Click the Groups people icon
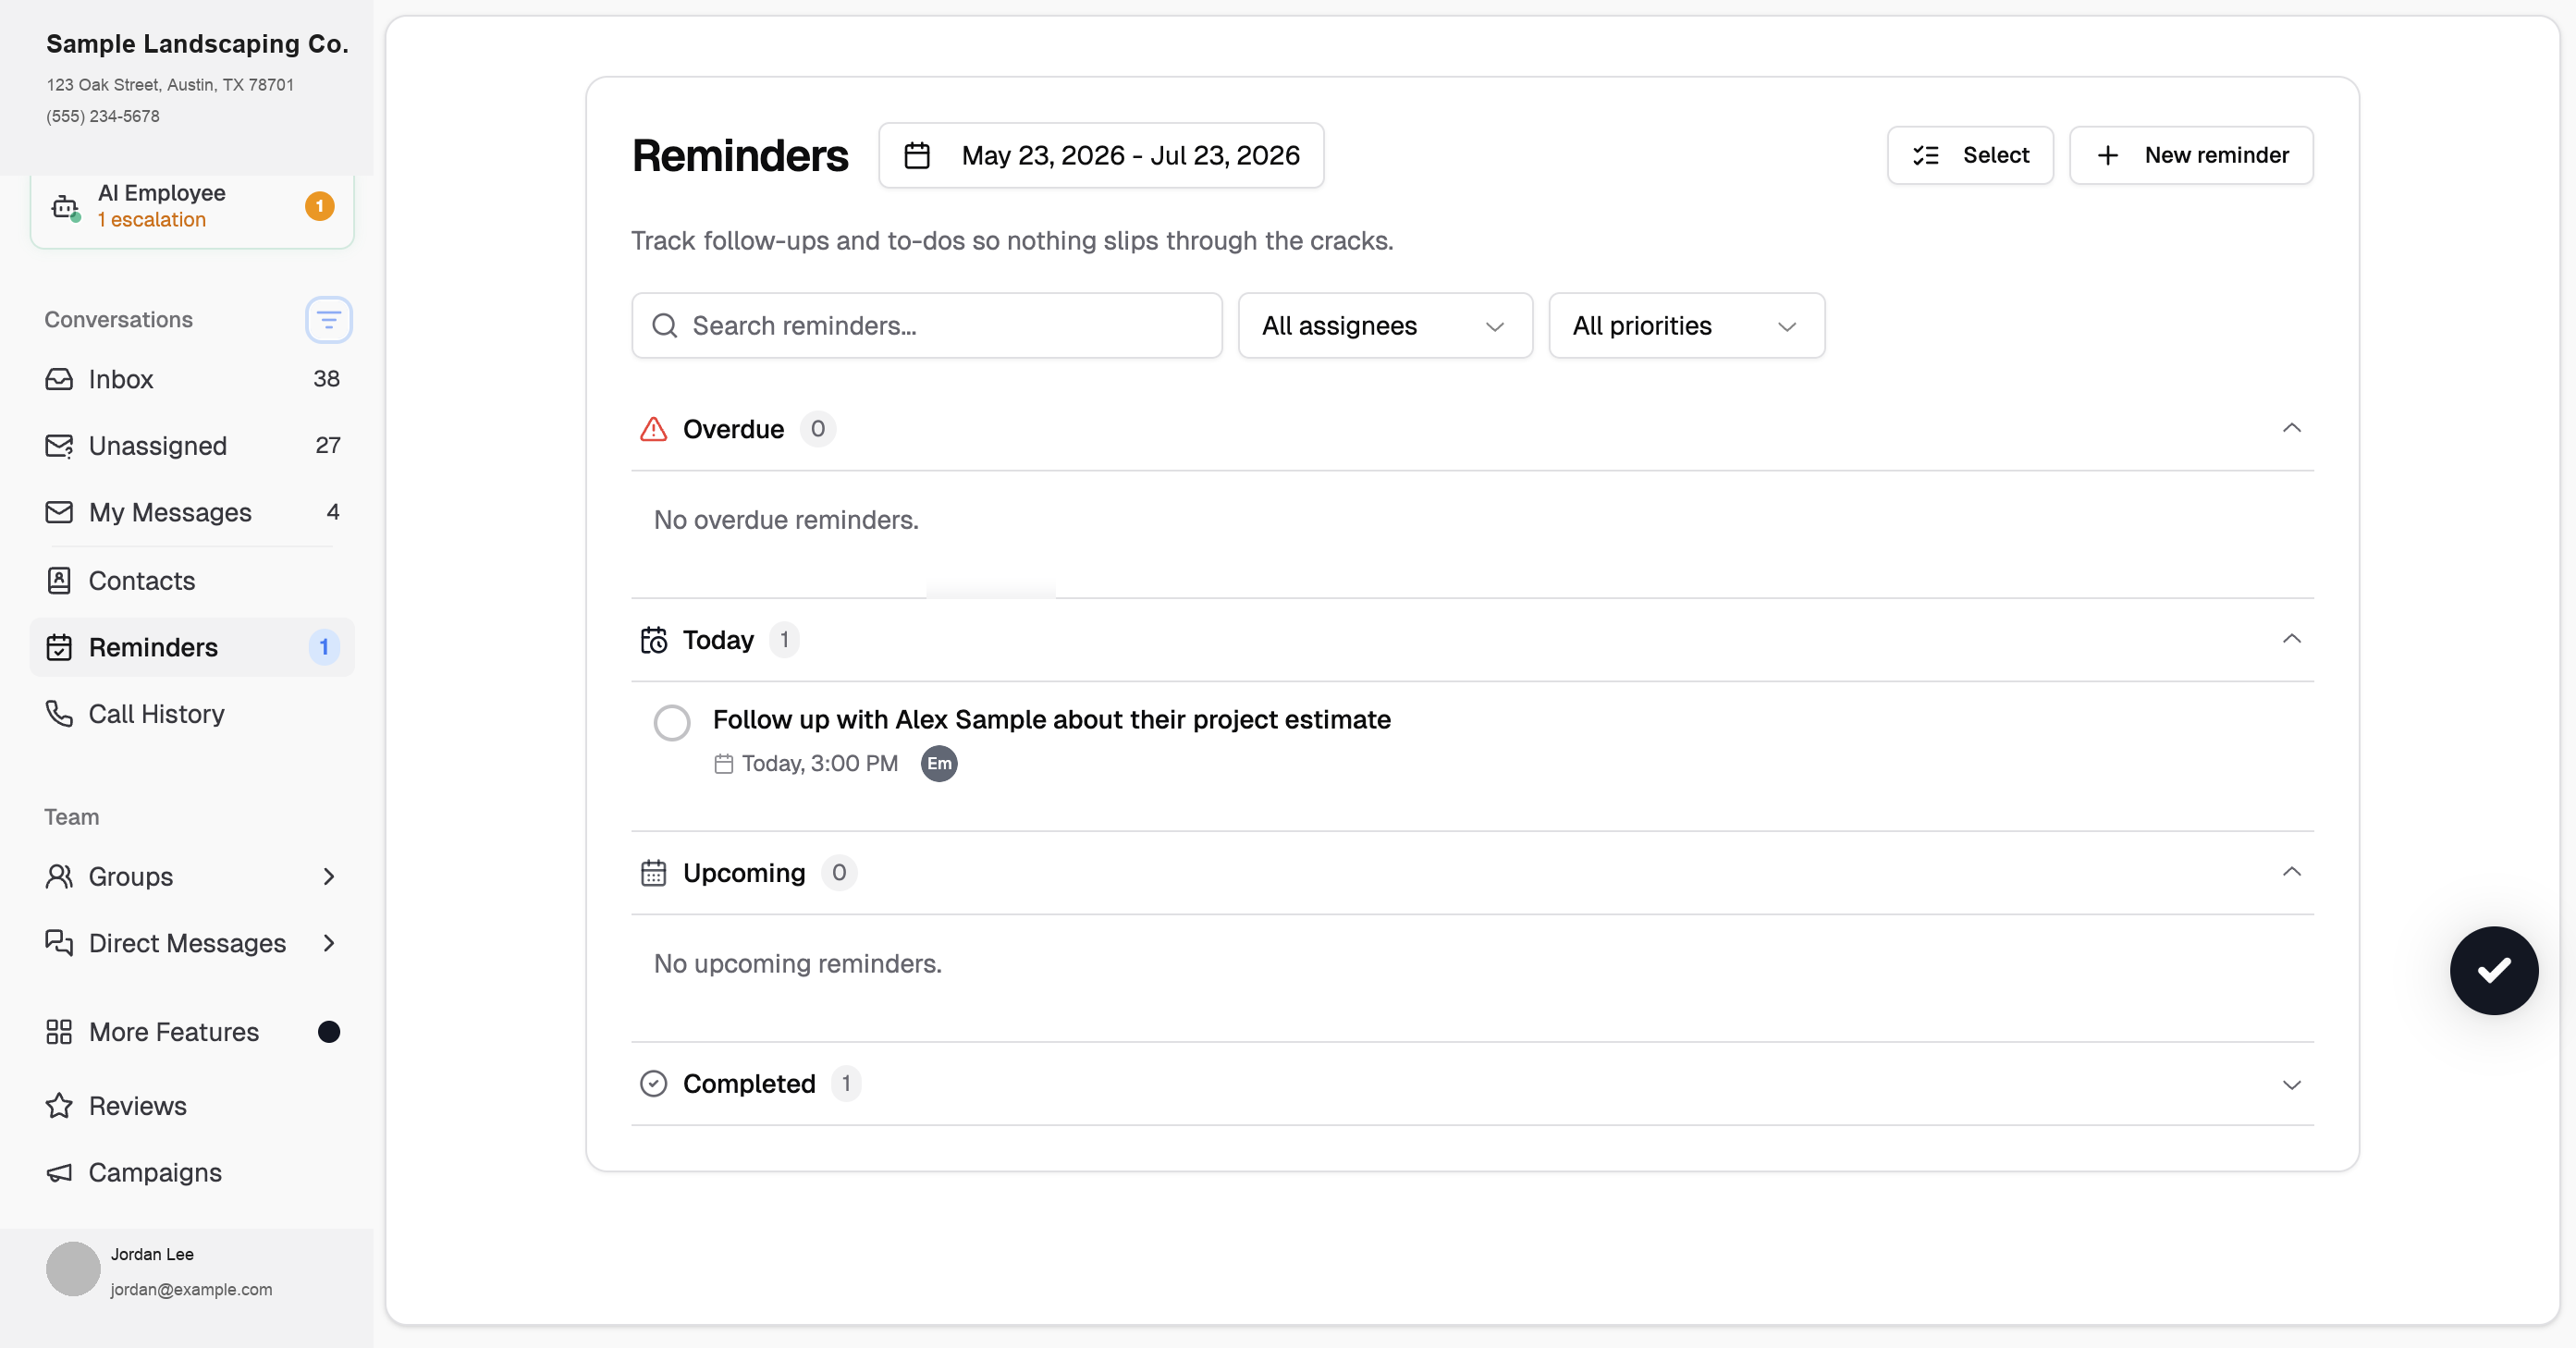 pyautogui.click(x=59, y=876)
